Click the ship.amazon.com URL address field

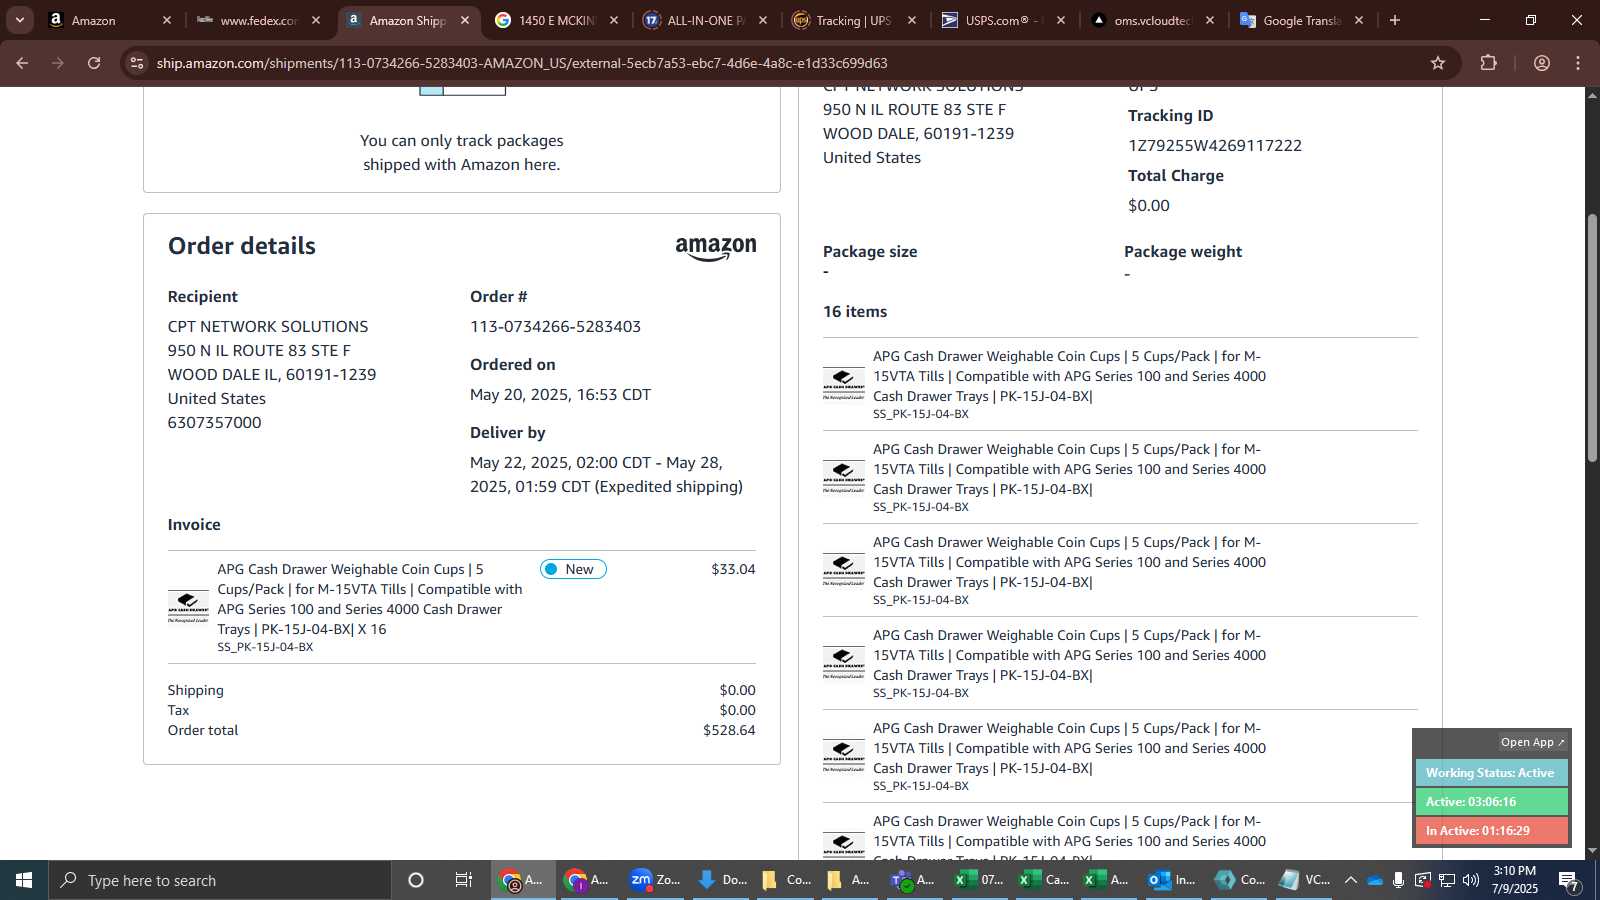pos(780,63)
